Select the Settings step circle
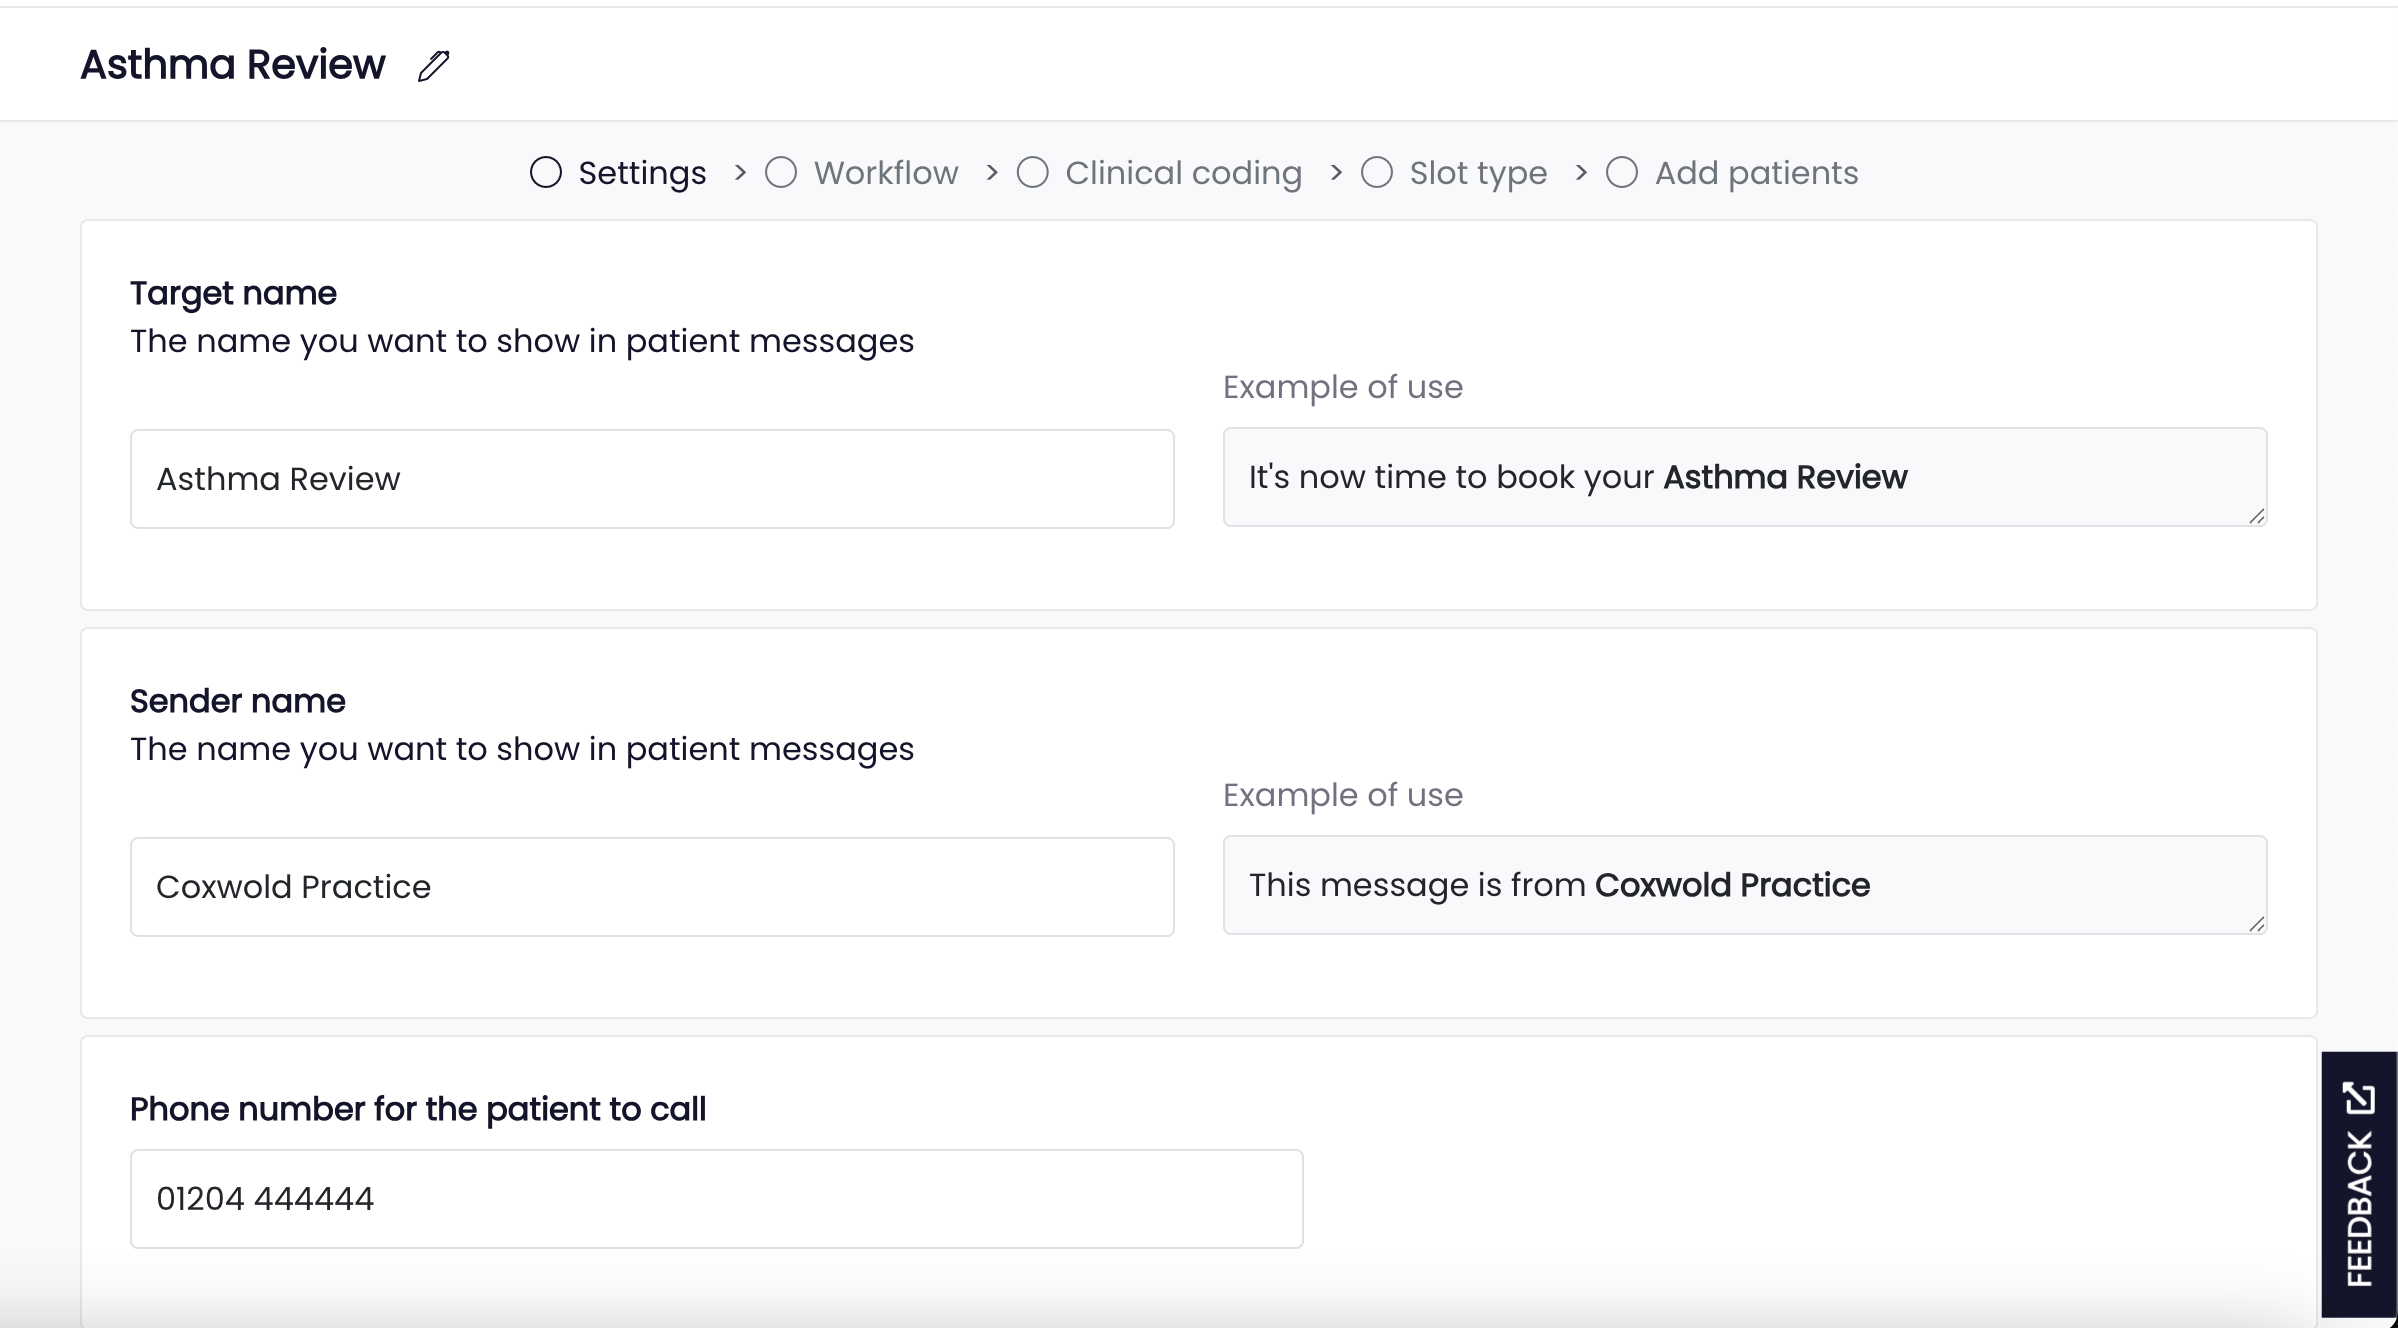Screen dimensions: 2398x1328 point(546,172)
